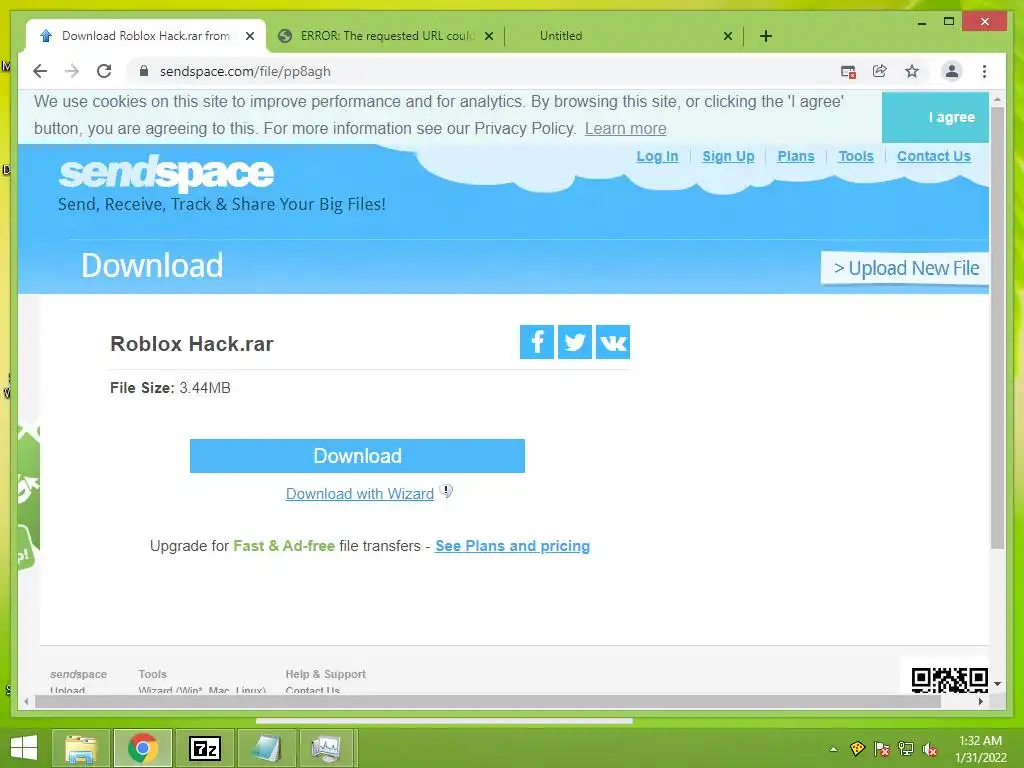Select the Download Roblox Hack.rar tab
1024x768 pixels.
tap(146, 36)
